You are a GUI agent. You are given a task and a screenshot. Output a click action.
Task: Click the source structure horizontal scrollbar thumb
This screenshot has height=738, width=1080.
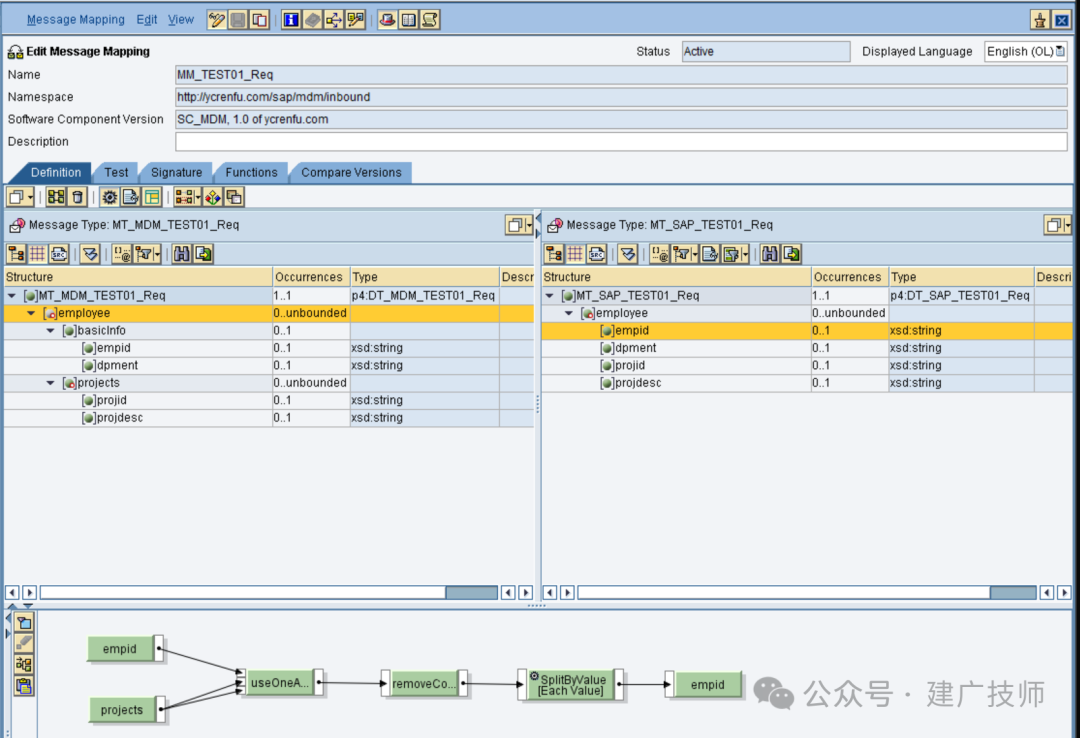pyautogui.click(x=471, y=593)
